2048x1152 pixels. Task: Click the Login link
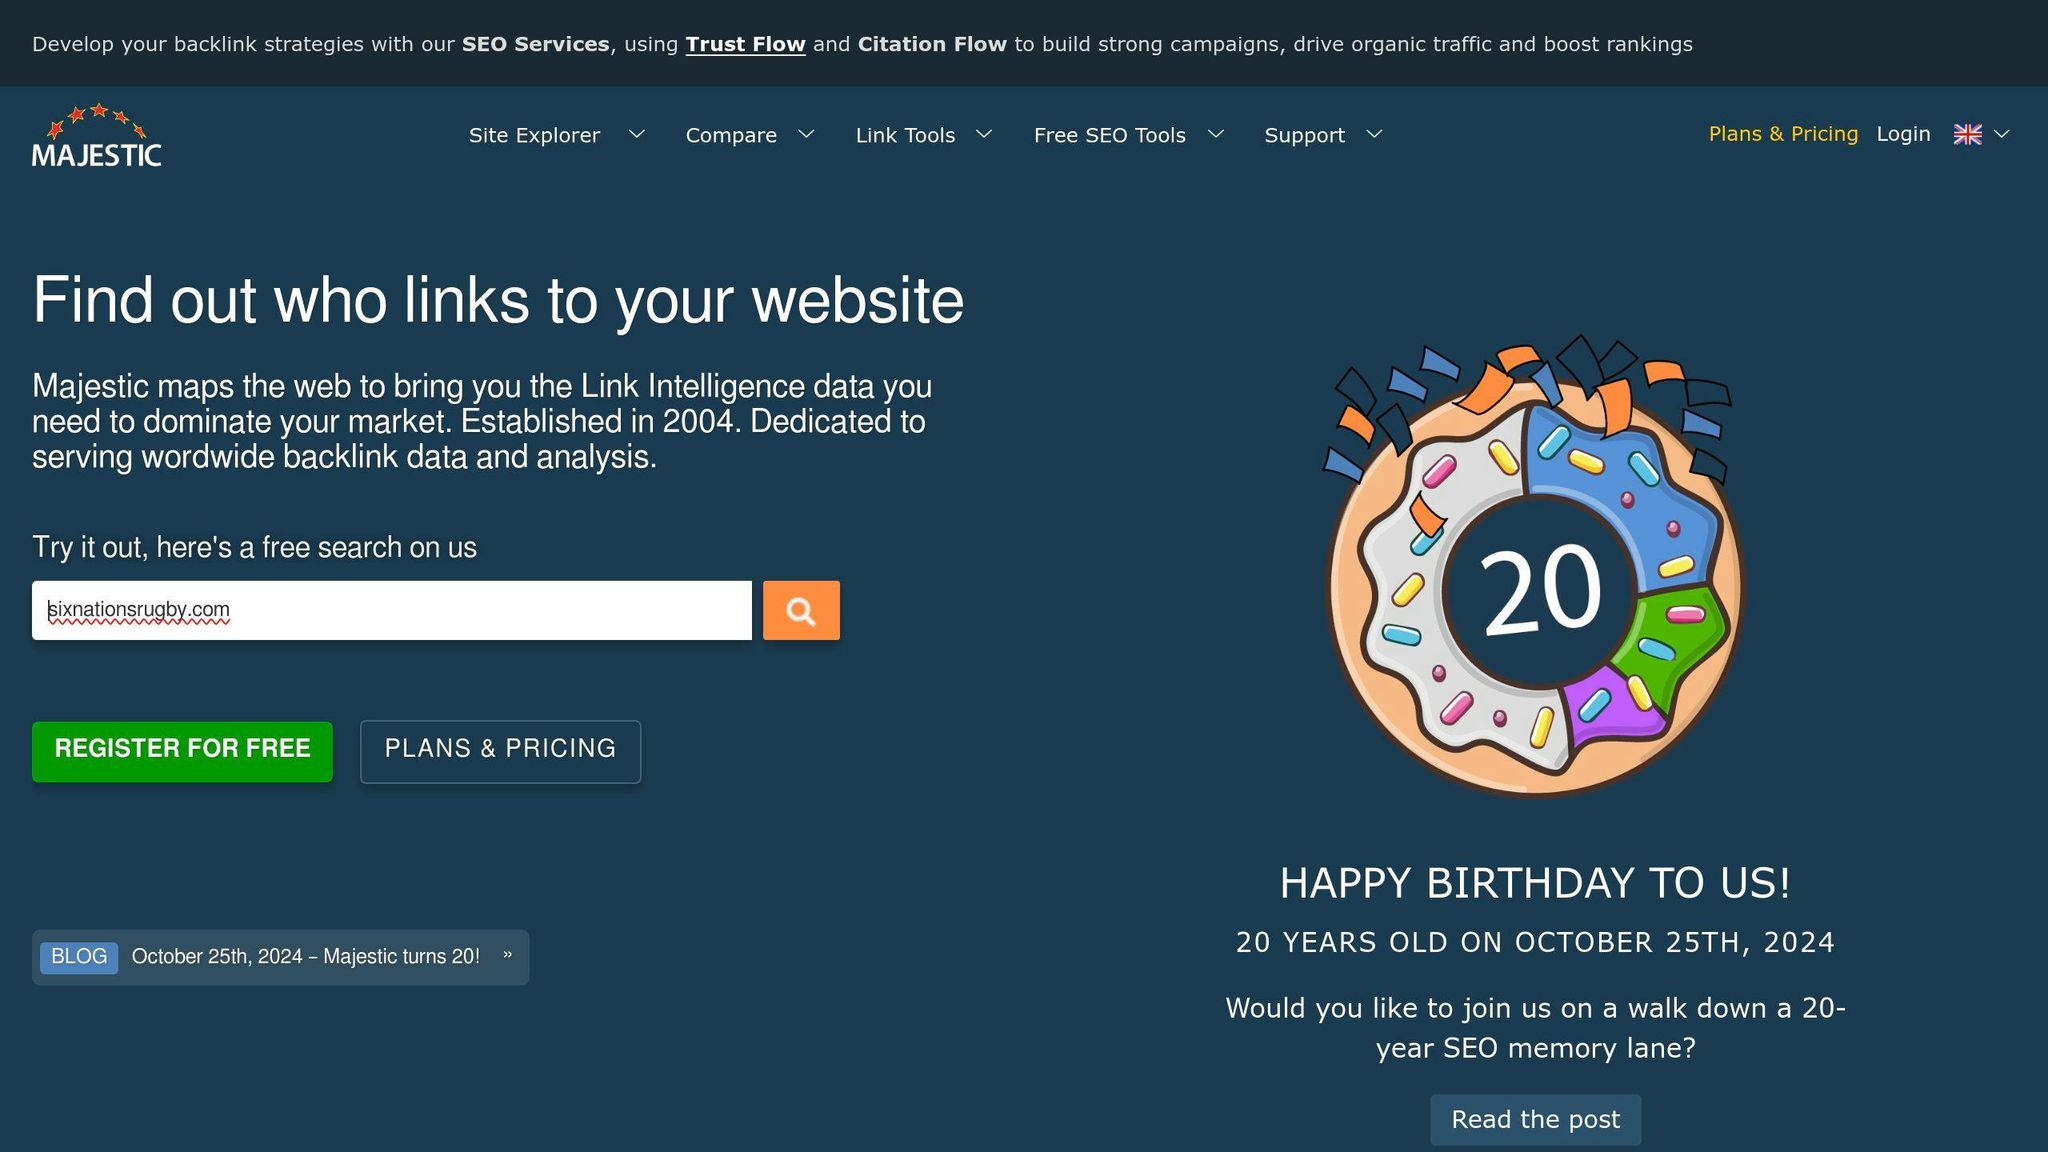(x=1903, y=134)
